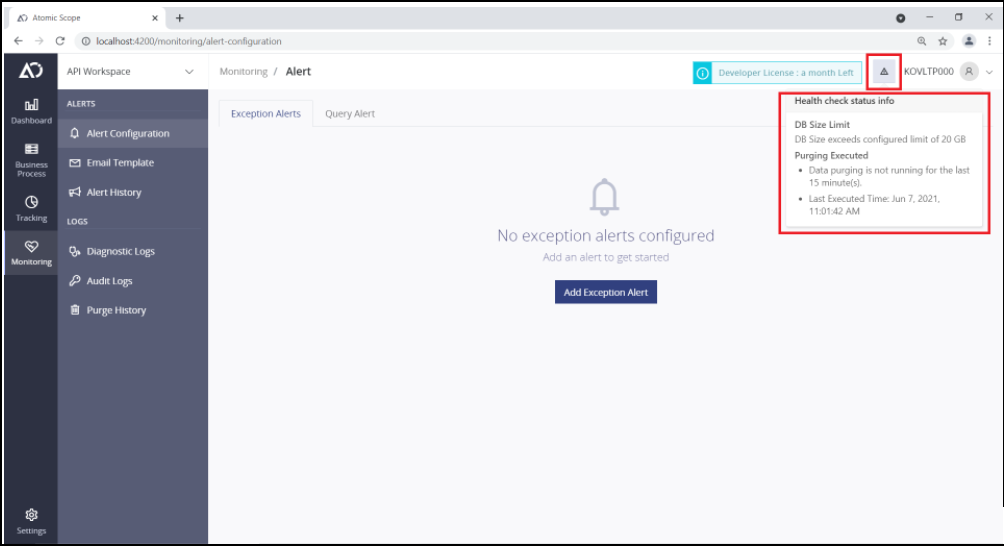Click the Add Exception Alert button

tap(605, 292)
